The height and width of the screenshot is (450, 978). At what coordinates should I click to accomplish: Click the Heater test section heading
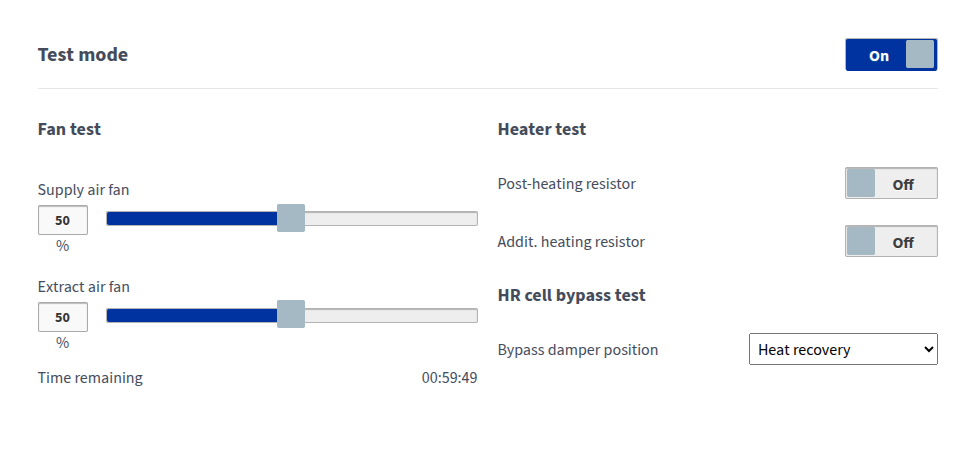541,129
